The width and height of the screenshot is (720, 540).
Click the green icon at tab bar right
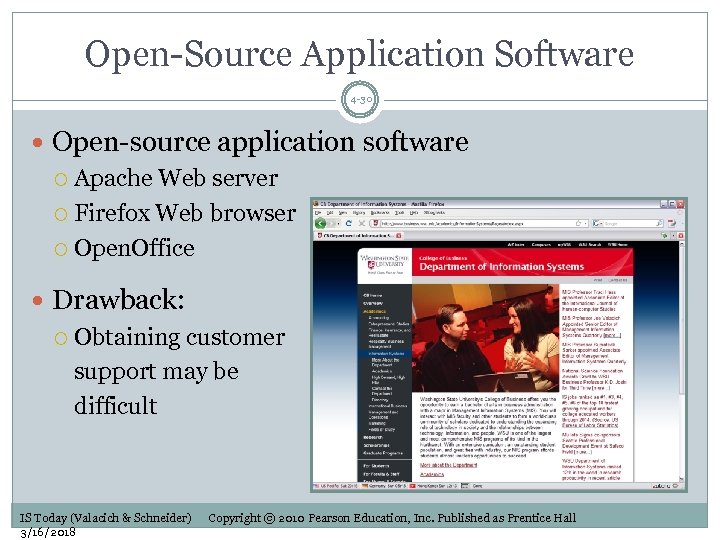pyautogui.click(x=664, y=236)
